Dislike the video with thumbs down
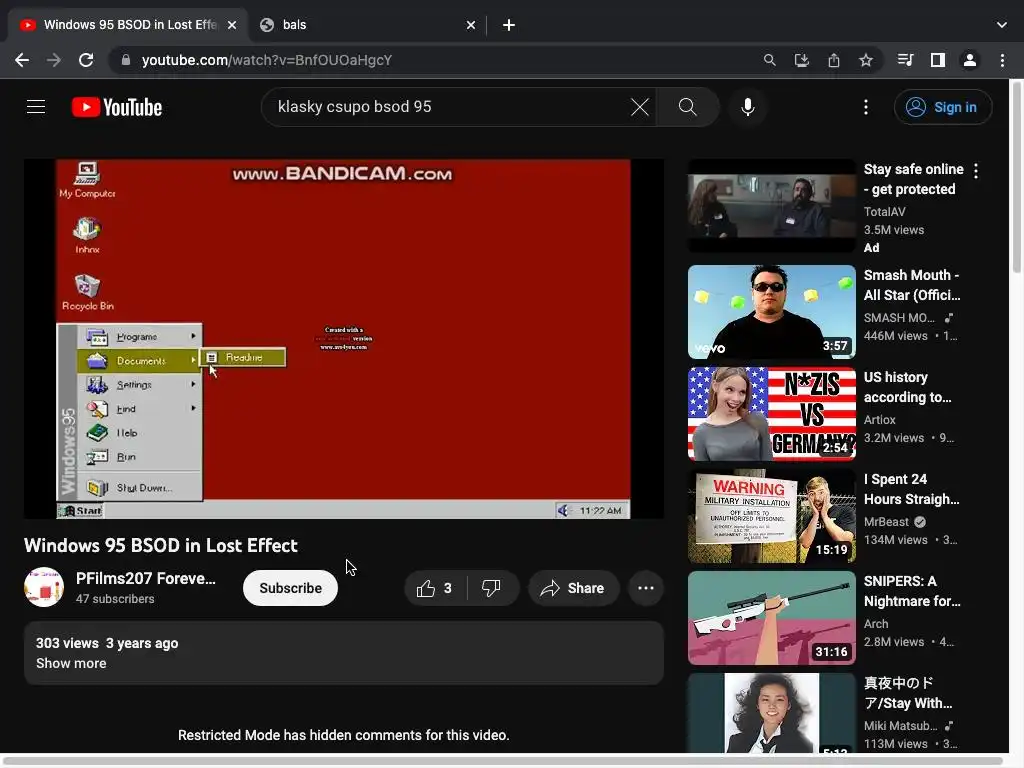 point(491,588)
